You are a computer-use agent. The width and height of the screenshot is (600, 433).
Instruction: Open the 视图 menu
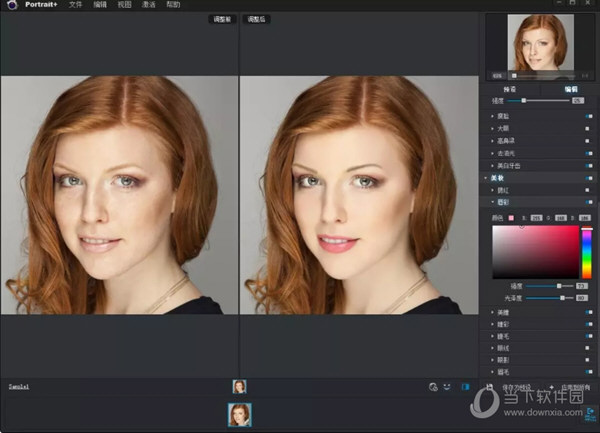pyautogui.click(x=124, y=5)
